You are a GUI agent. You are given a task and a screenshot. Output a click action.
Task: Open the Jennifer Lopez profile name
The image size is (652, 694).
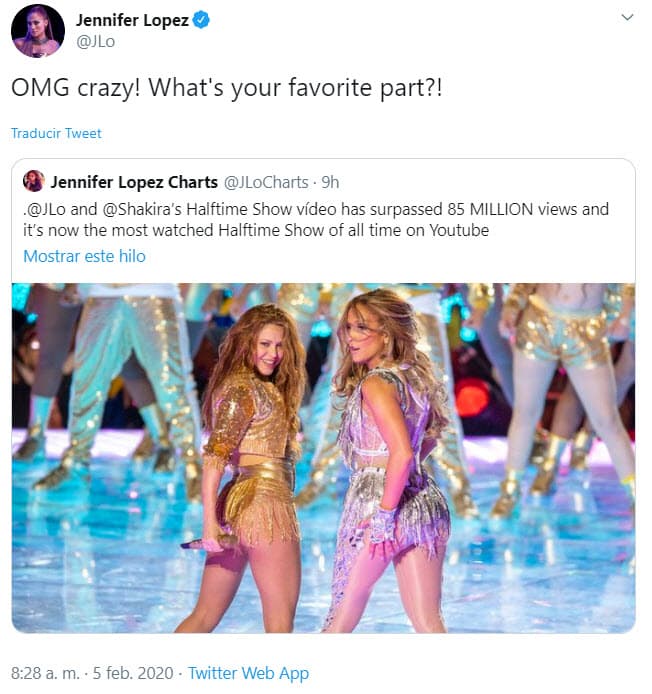[132, 21]
